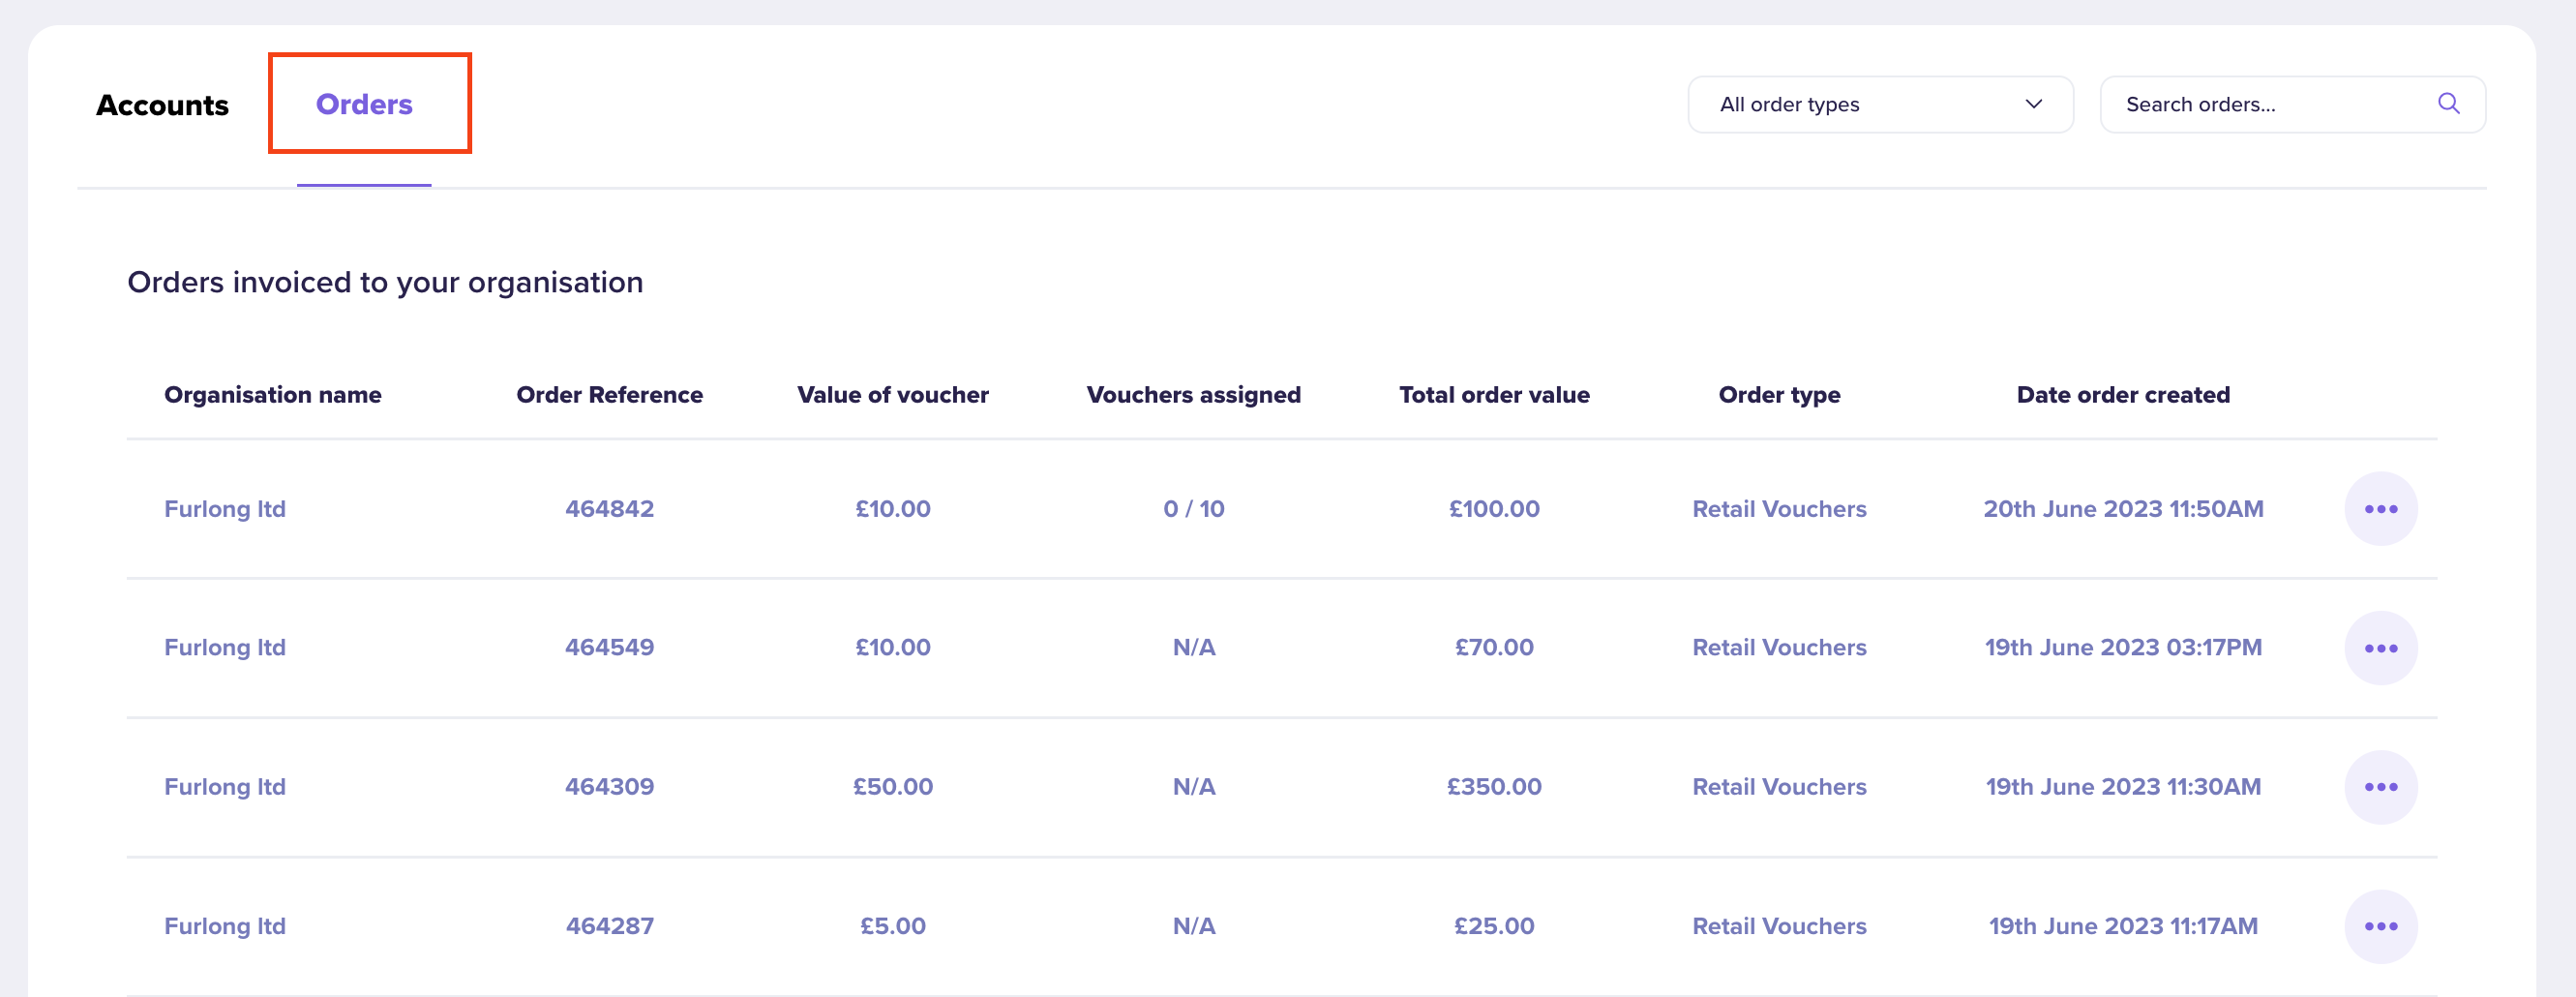Select the Orders tab

(364, 104)
